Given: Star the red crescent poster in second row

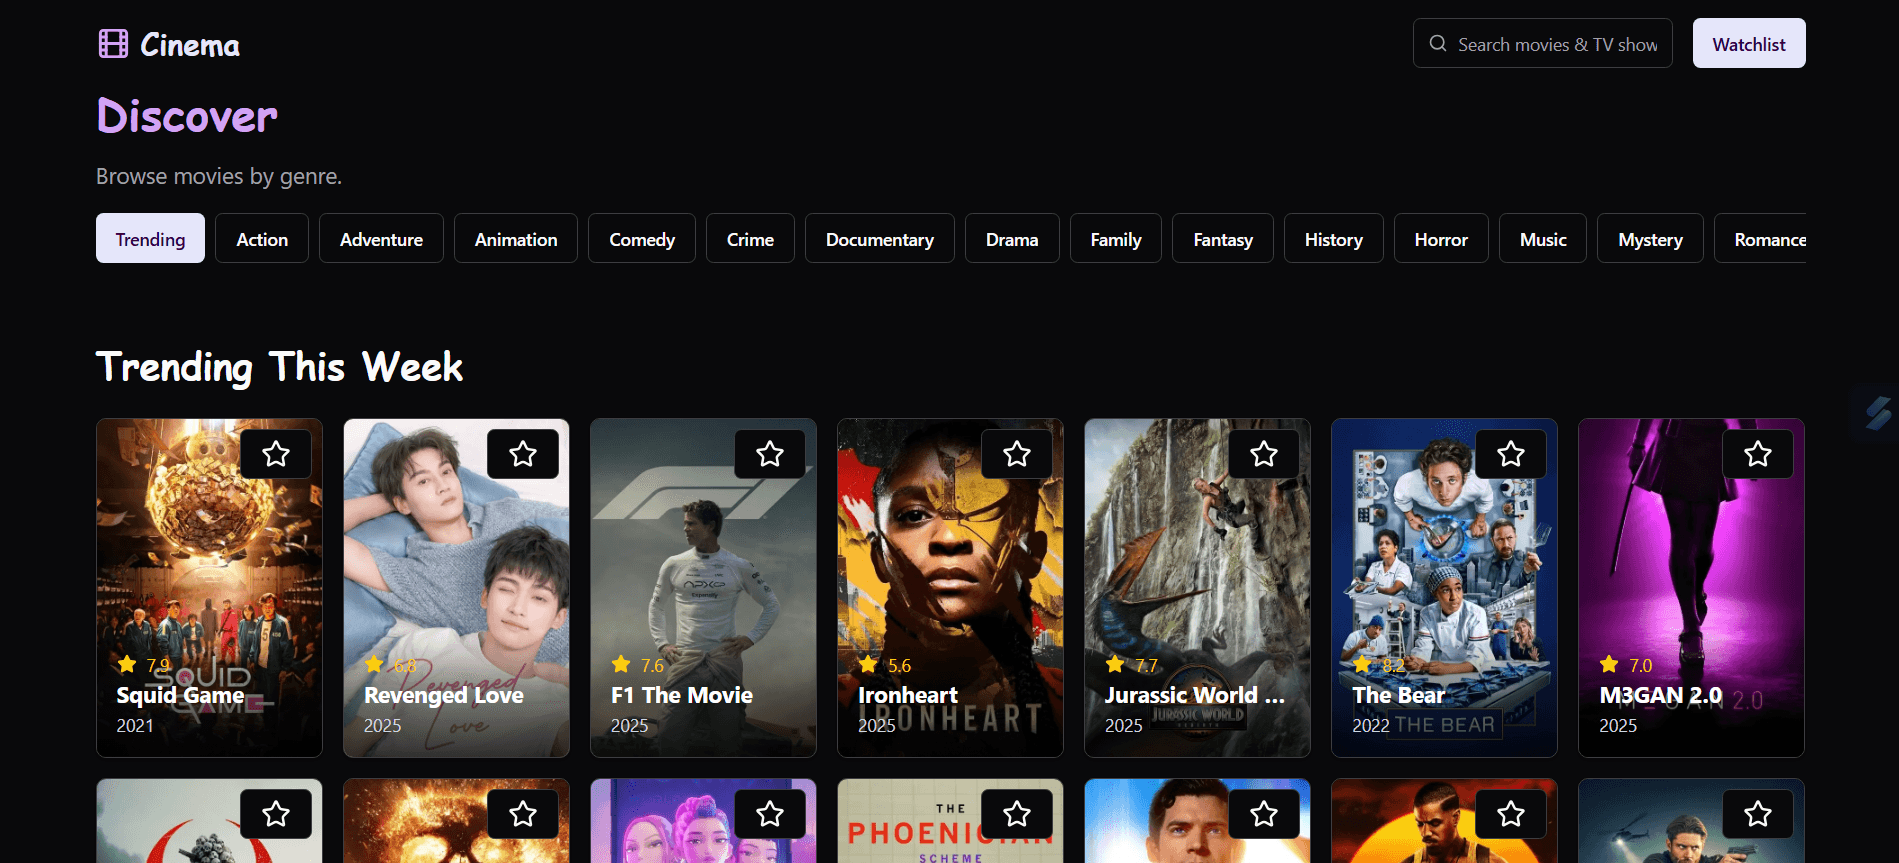Looking at the screenshot, I should coord(276,814).
